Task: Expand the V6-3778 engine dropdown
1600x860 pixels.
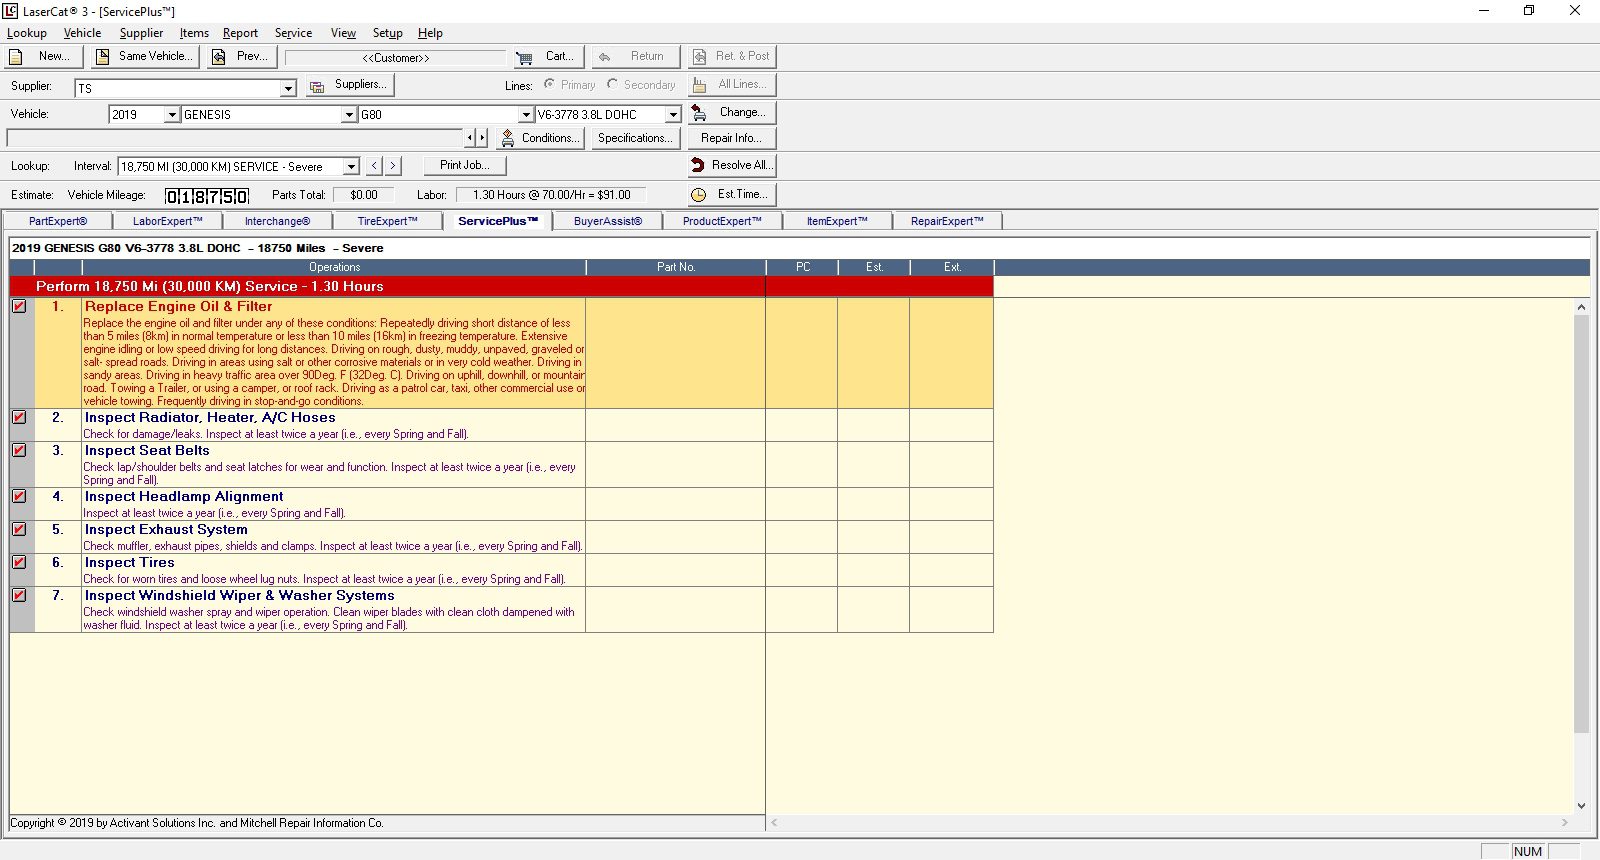Action: point(673,115)
